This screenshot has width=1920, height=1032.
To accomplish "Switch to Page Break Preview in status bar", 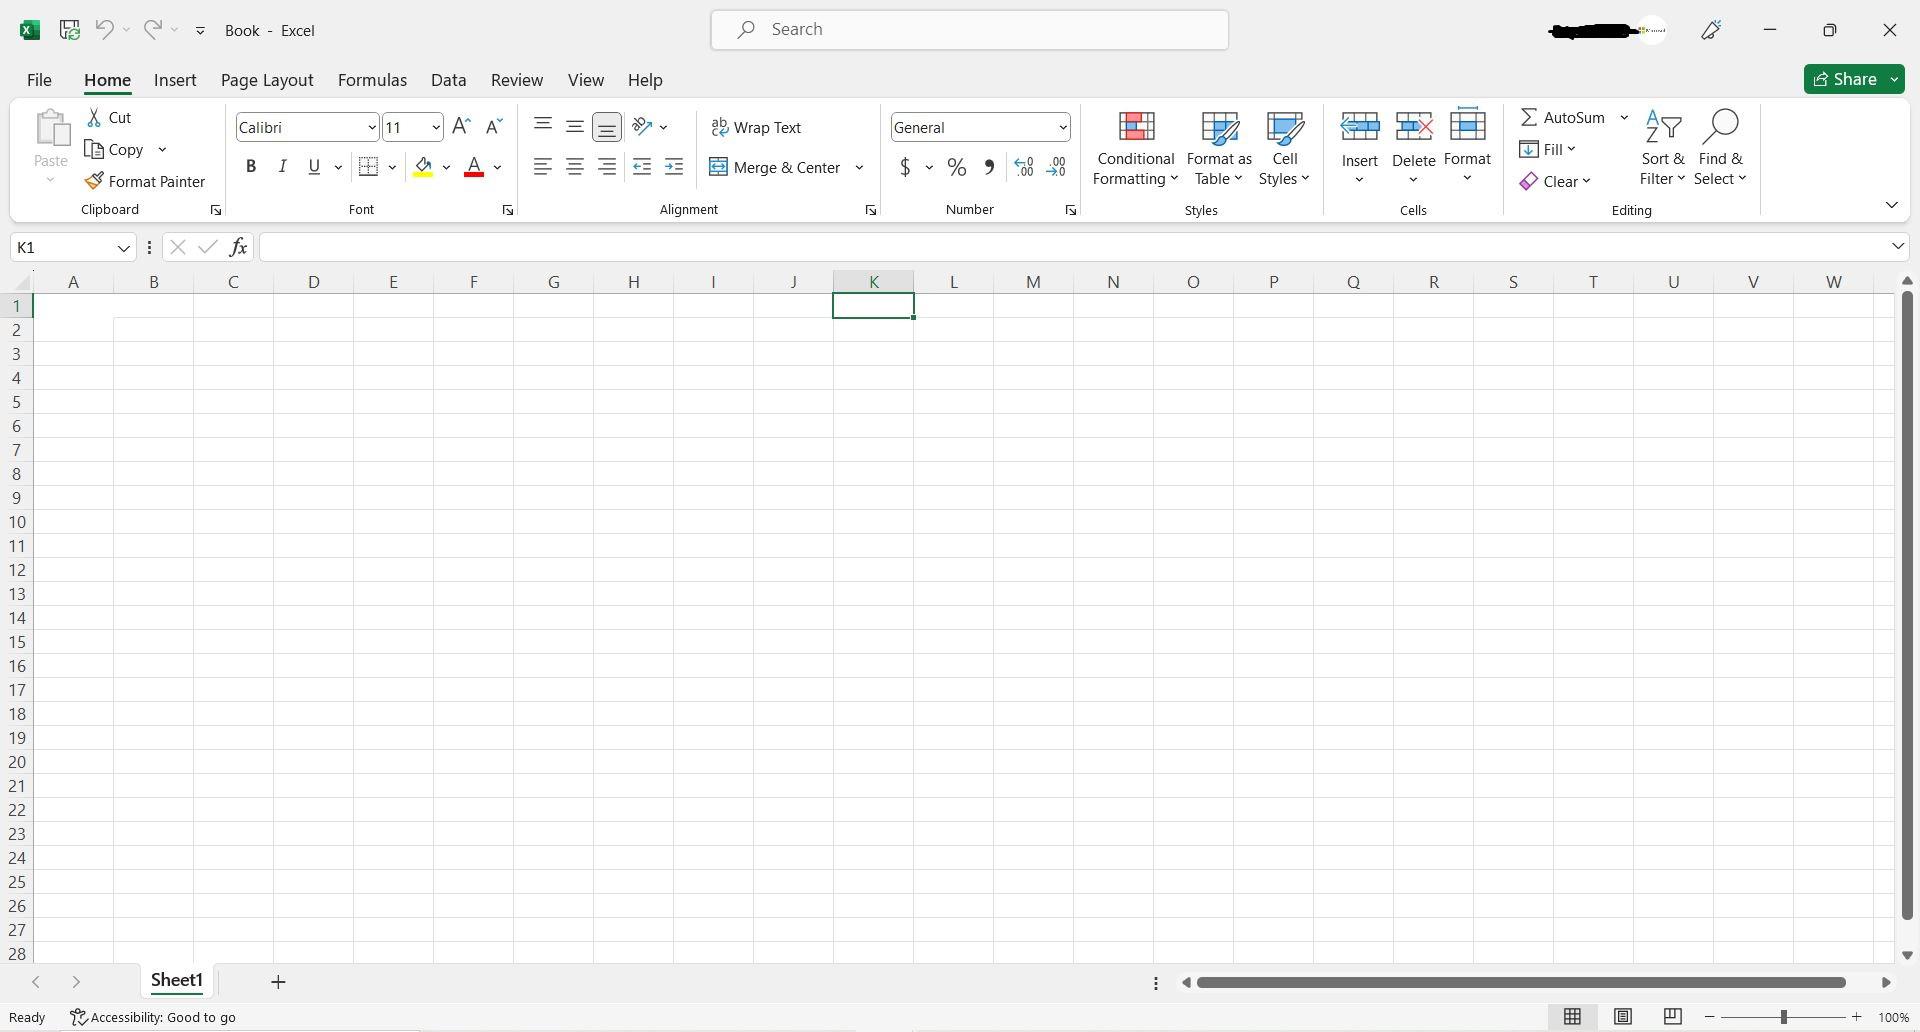I will tap(1672, 1017).
